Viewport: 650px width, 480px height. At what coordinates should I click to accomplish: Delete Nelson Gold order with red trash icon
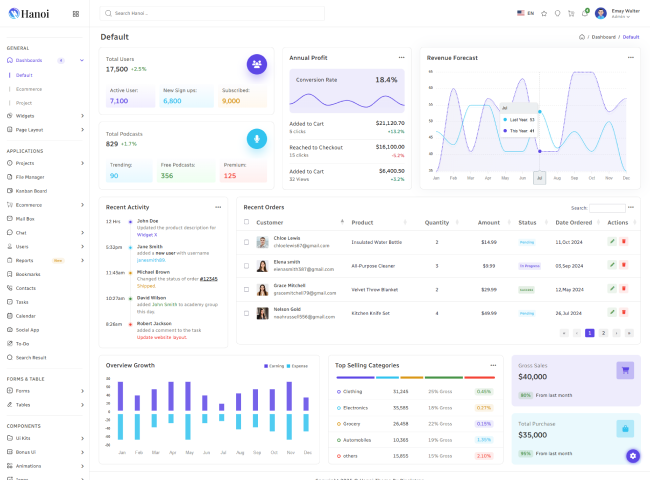[624, 313]
